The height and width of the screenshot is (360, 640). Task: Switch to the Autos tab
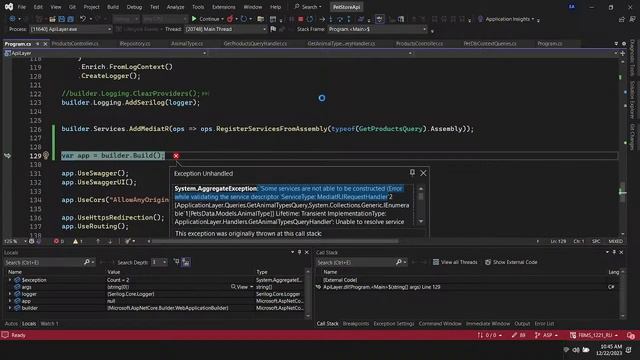coord(11,324)
